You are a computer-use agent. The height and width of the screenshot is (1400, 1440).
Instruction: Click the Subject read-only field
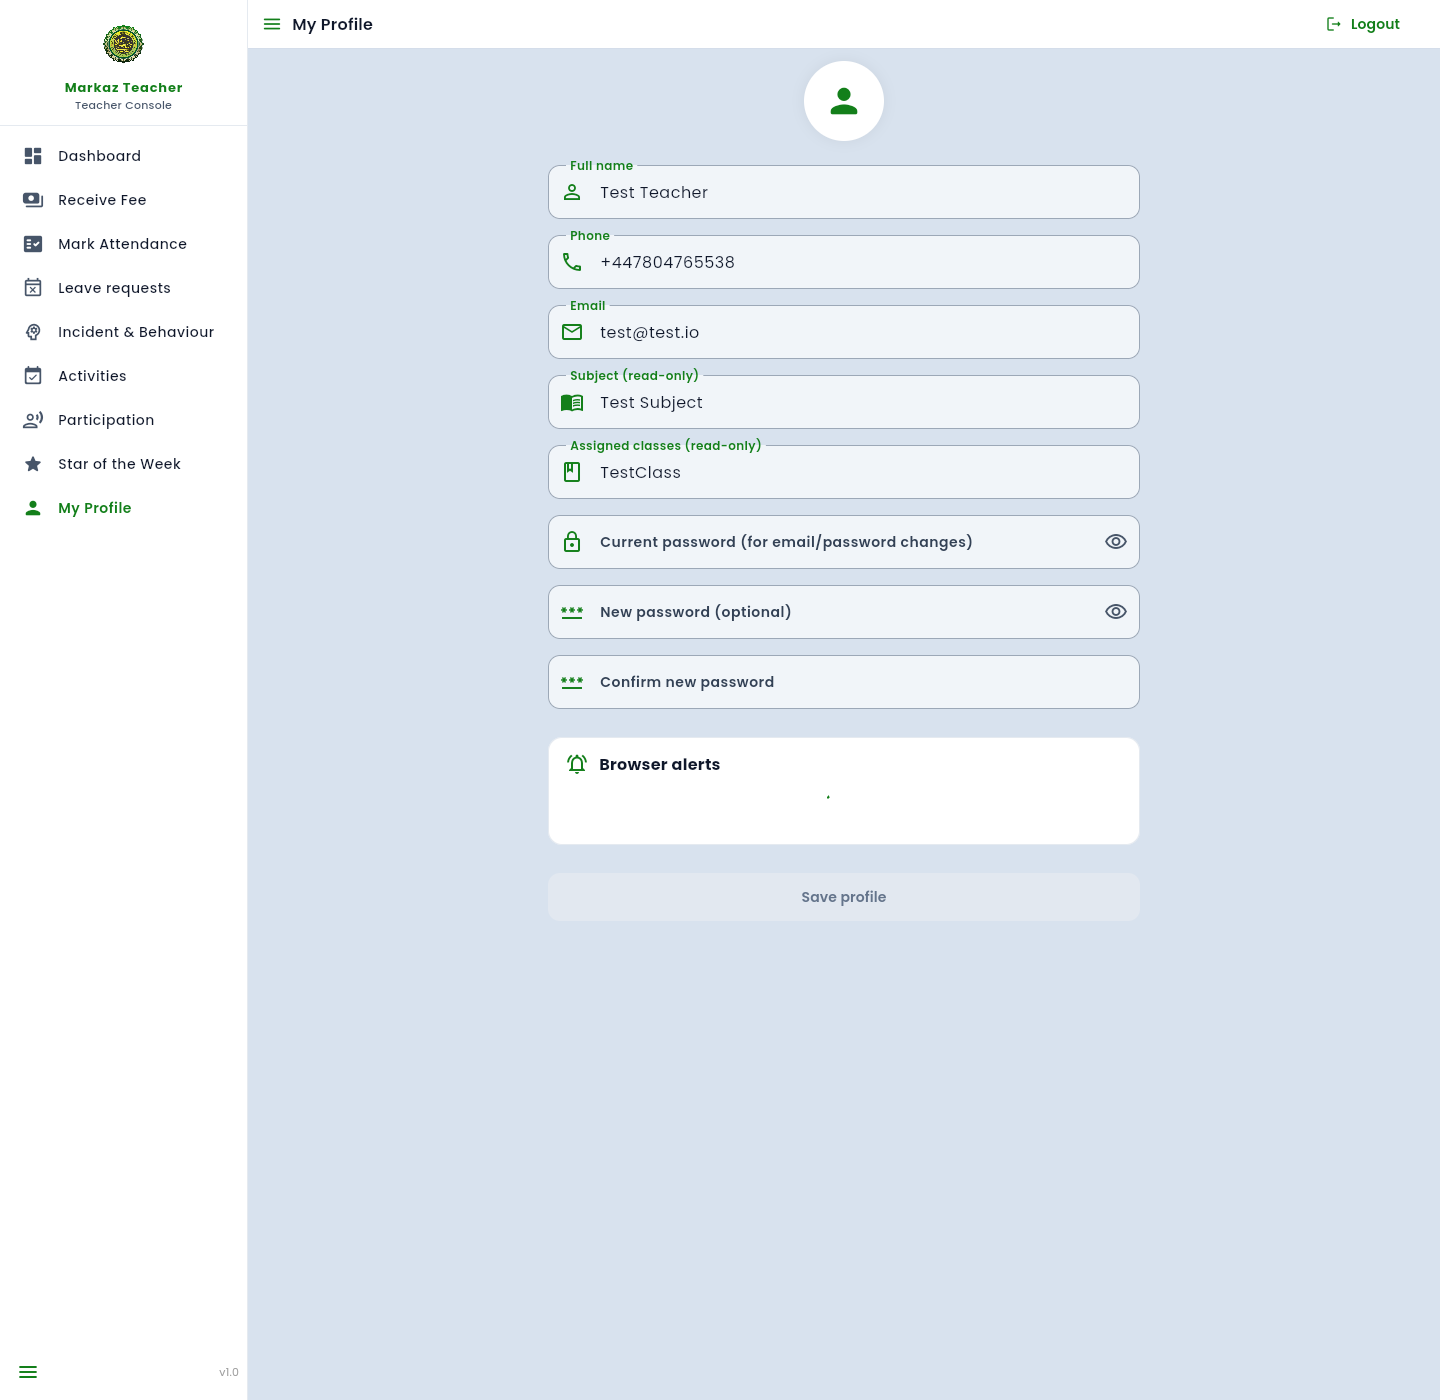[844, 402]
